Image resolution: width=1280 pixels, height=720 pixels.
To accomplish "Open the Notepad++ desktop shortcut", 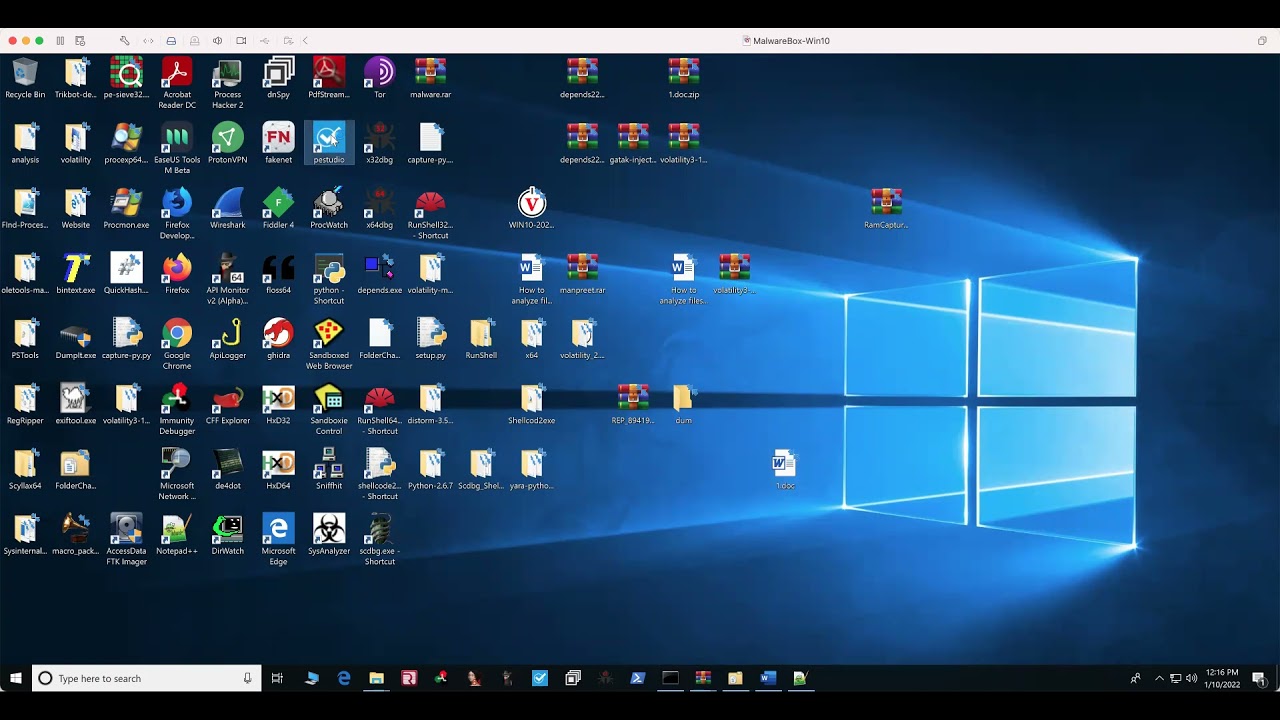I will click(x=177, y=534).
